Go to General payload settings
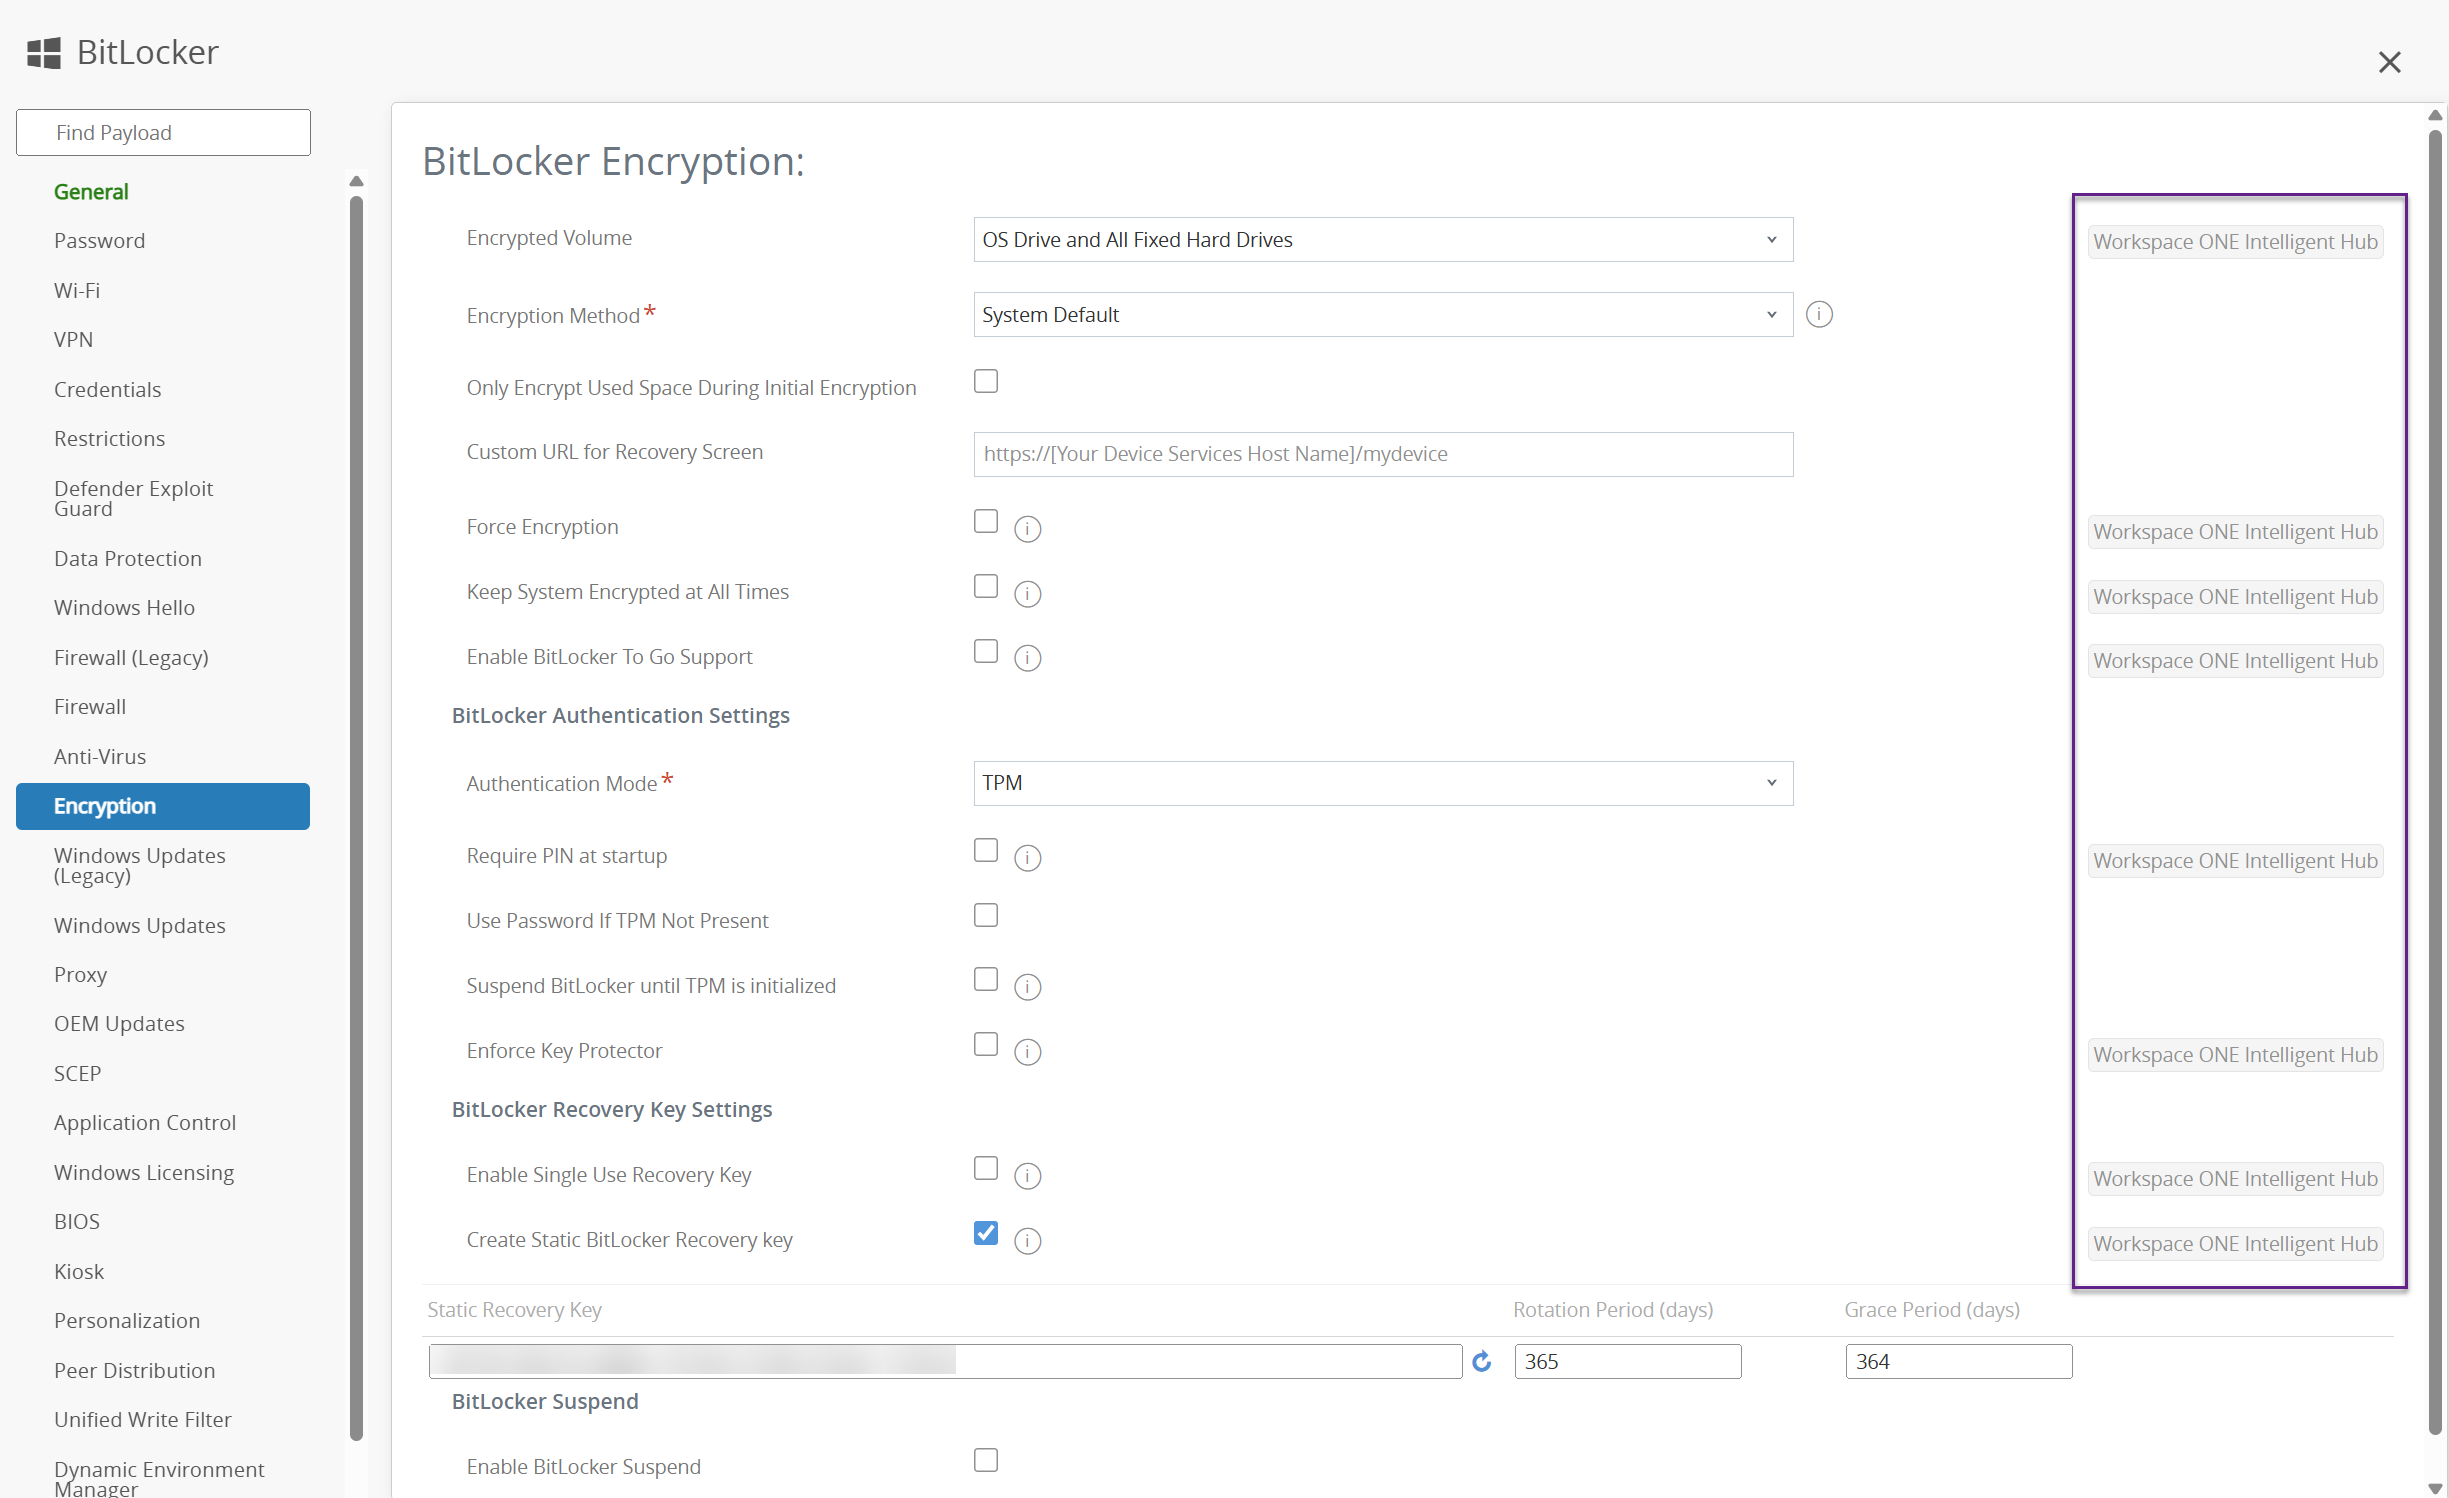 coord(91,192)
